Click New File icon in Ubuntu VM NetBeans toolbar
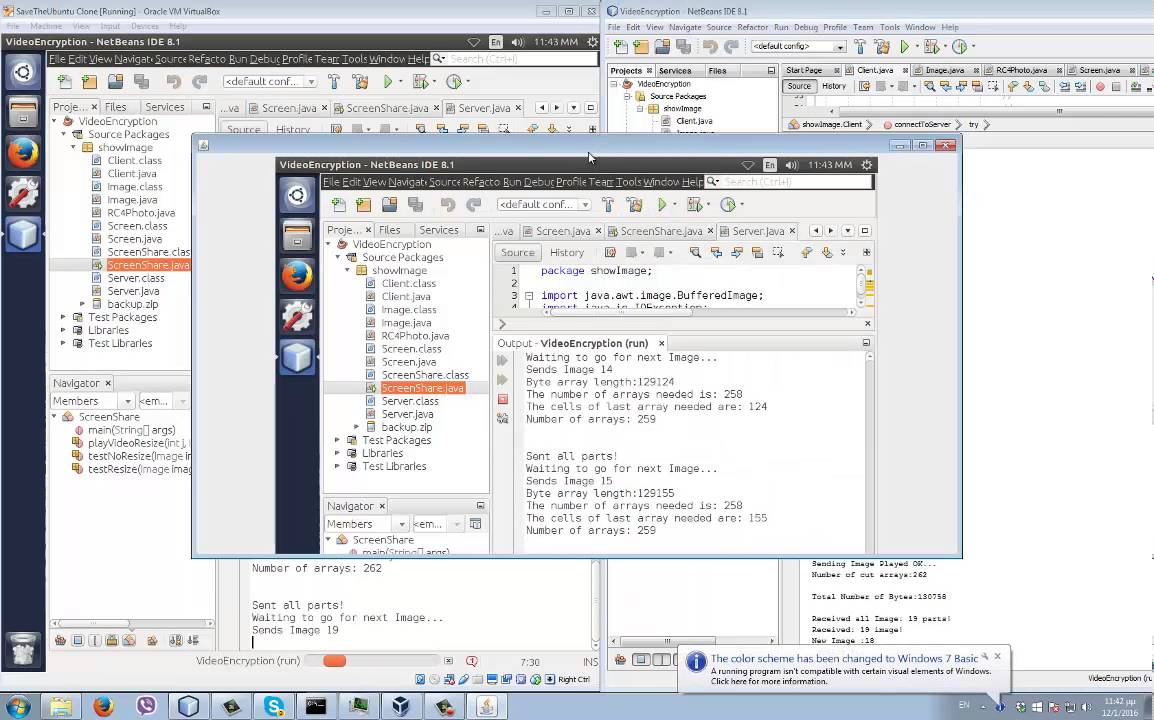This screenshot has width=1154, height=720. 65,82
